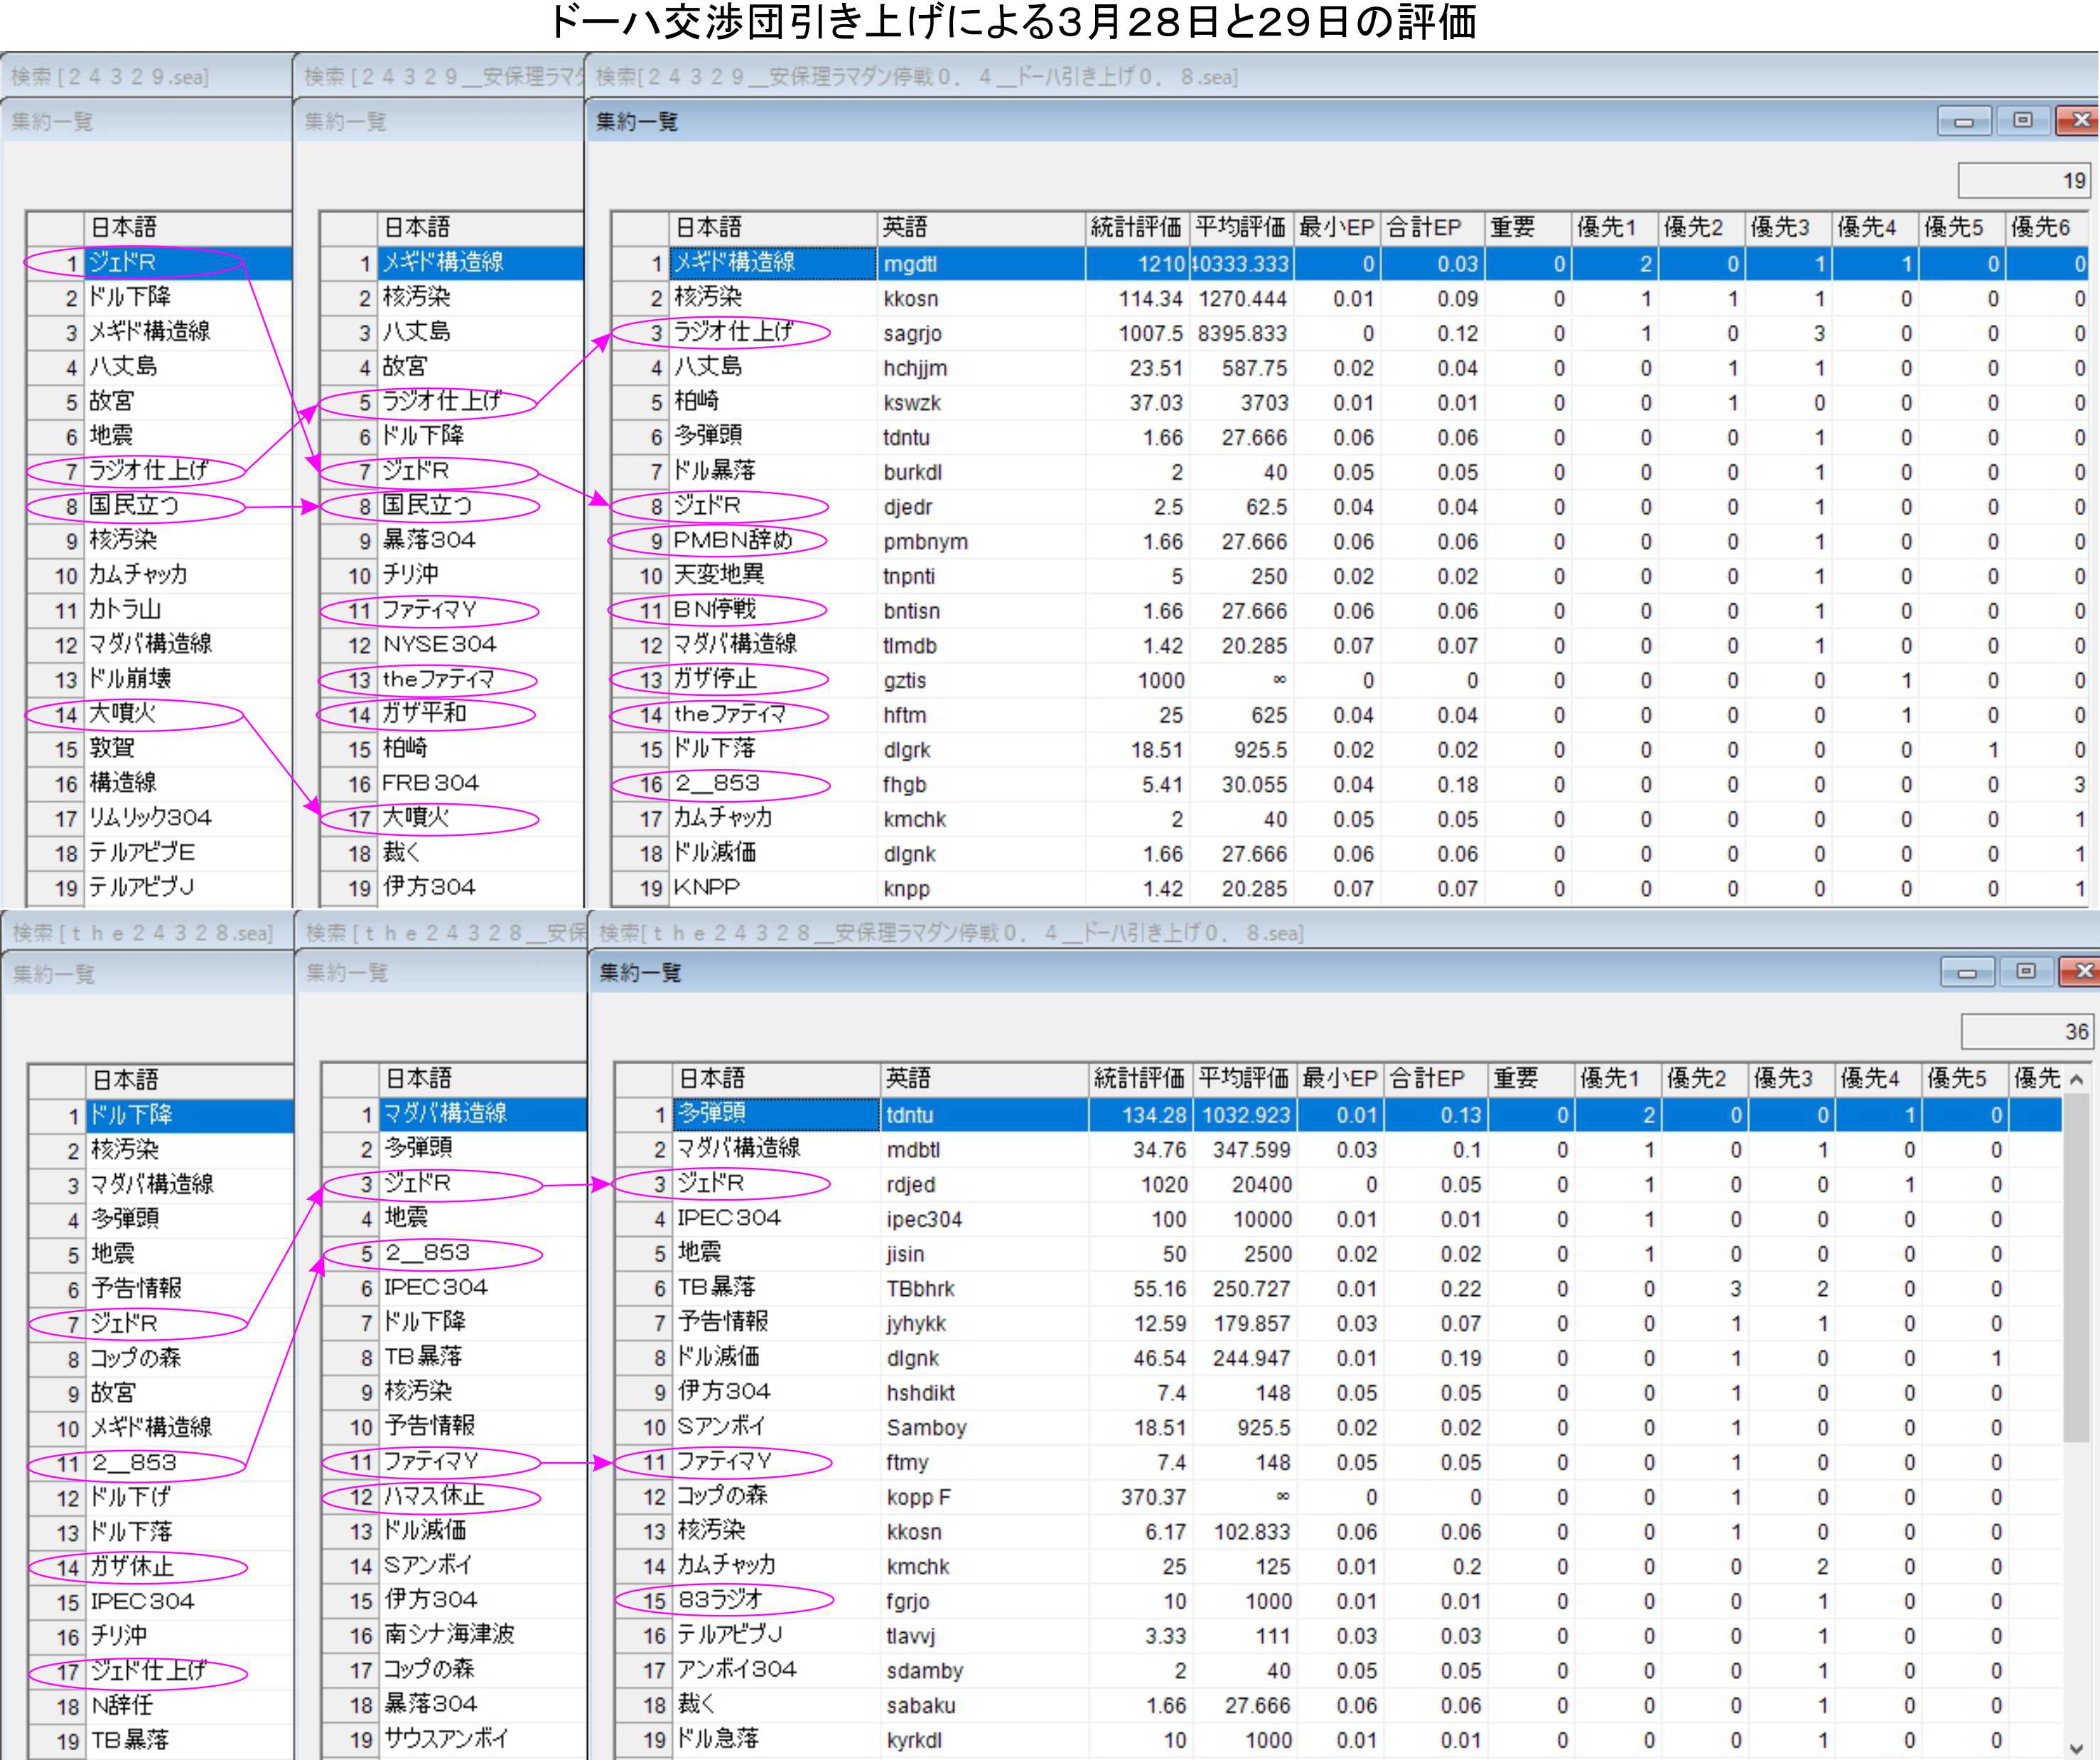2100x1760 pixels.
Task: Select the PMBN辞め row
Action: pos(1350,542)
